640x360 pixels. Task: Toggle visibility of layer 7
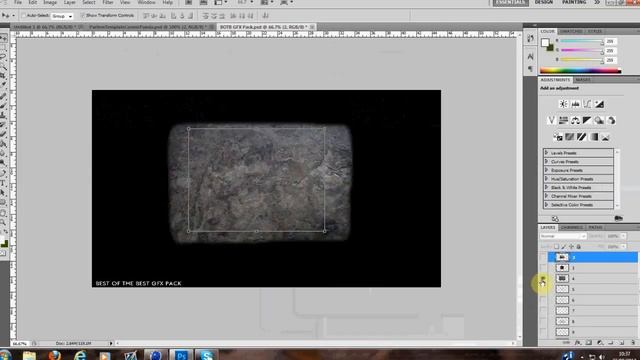543,311
